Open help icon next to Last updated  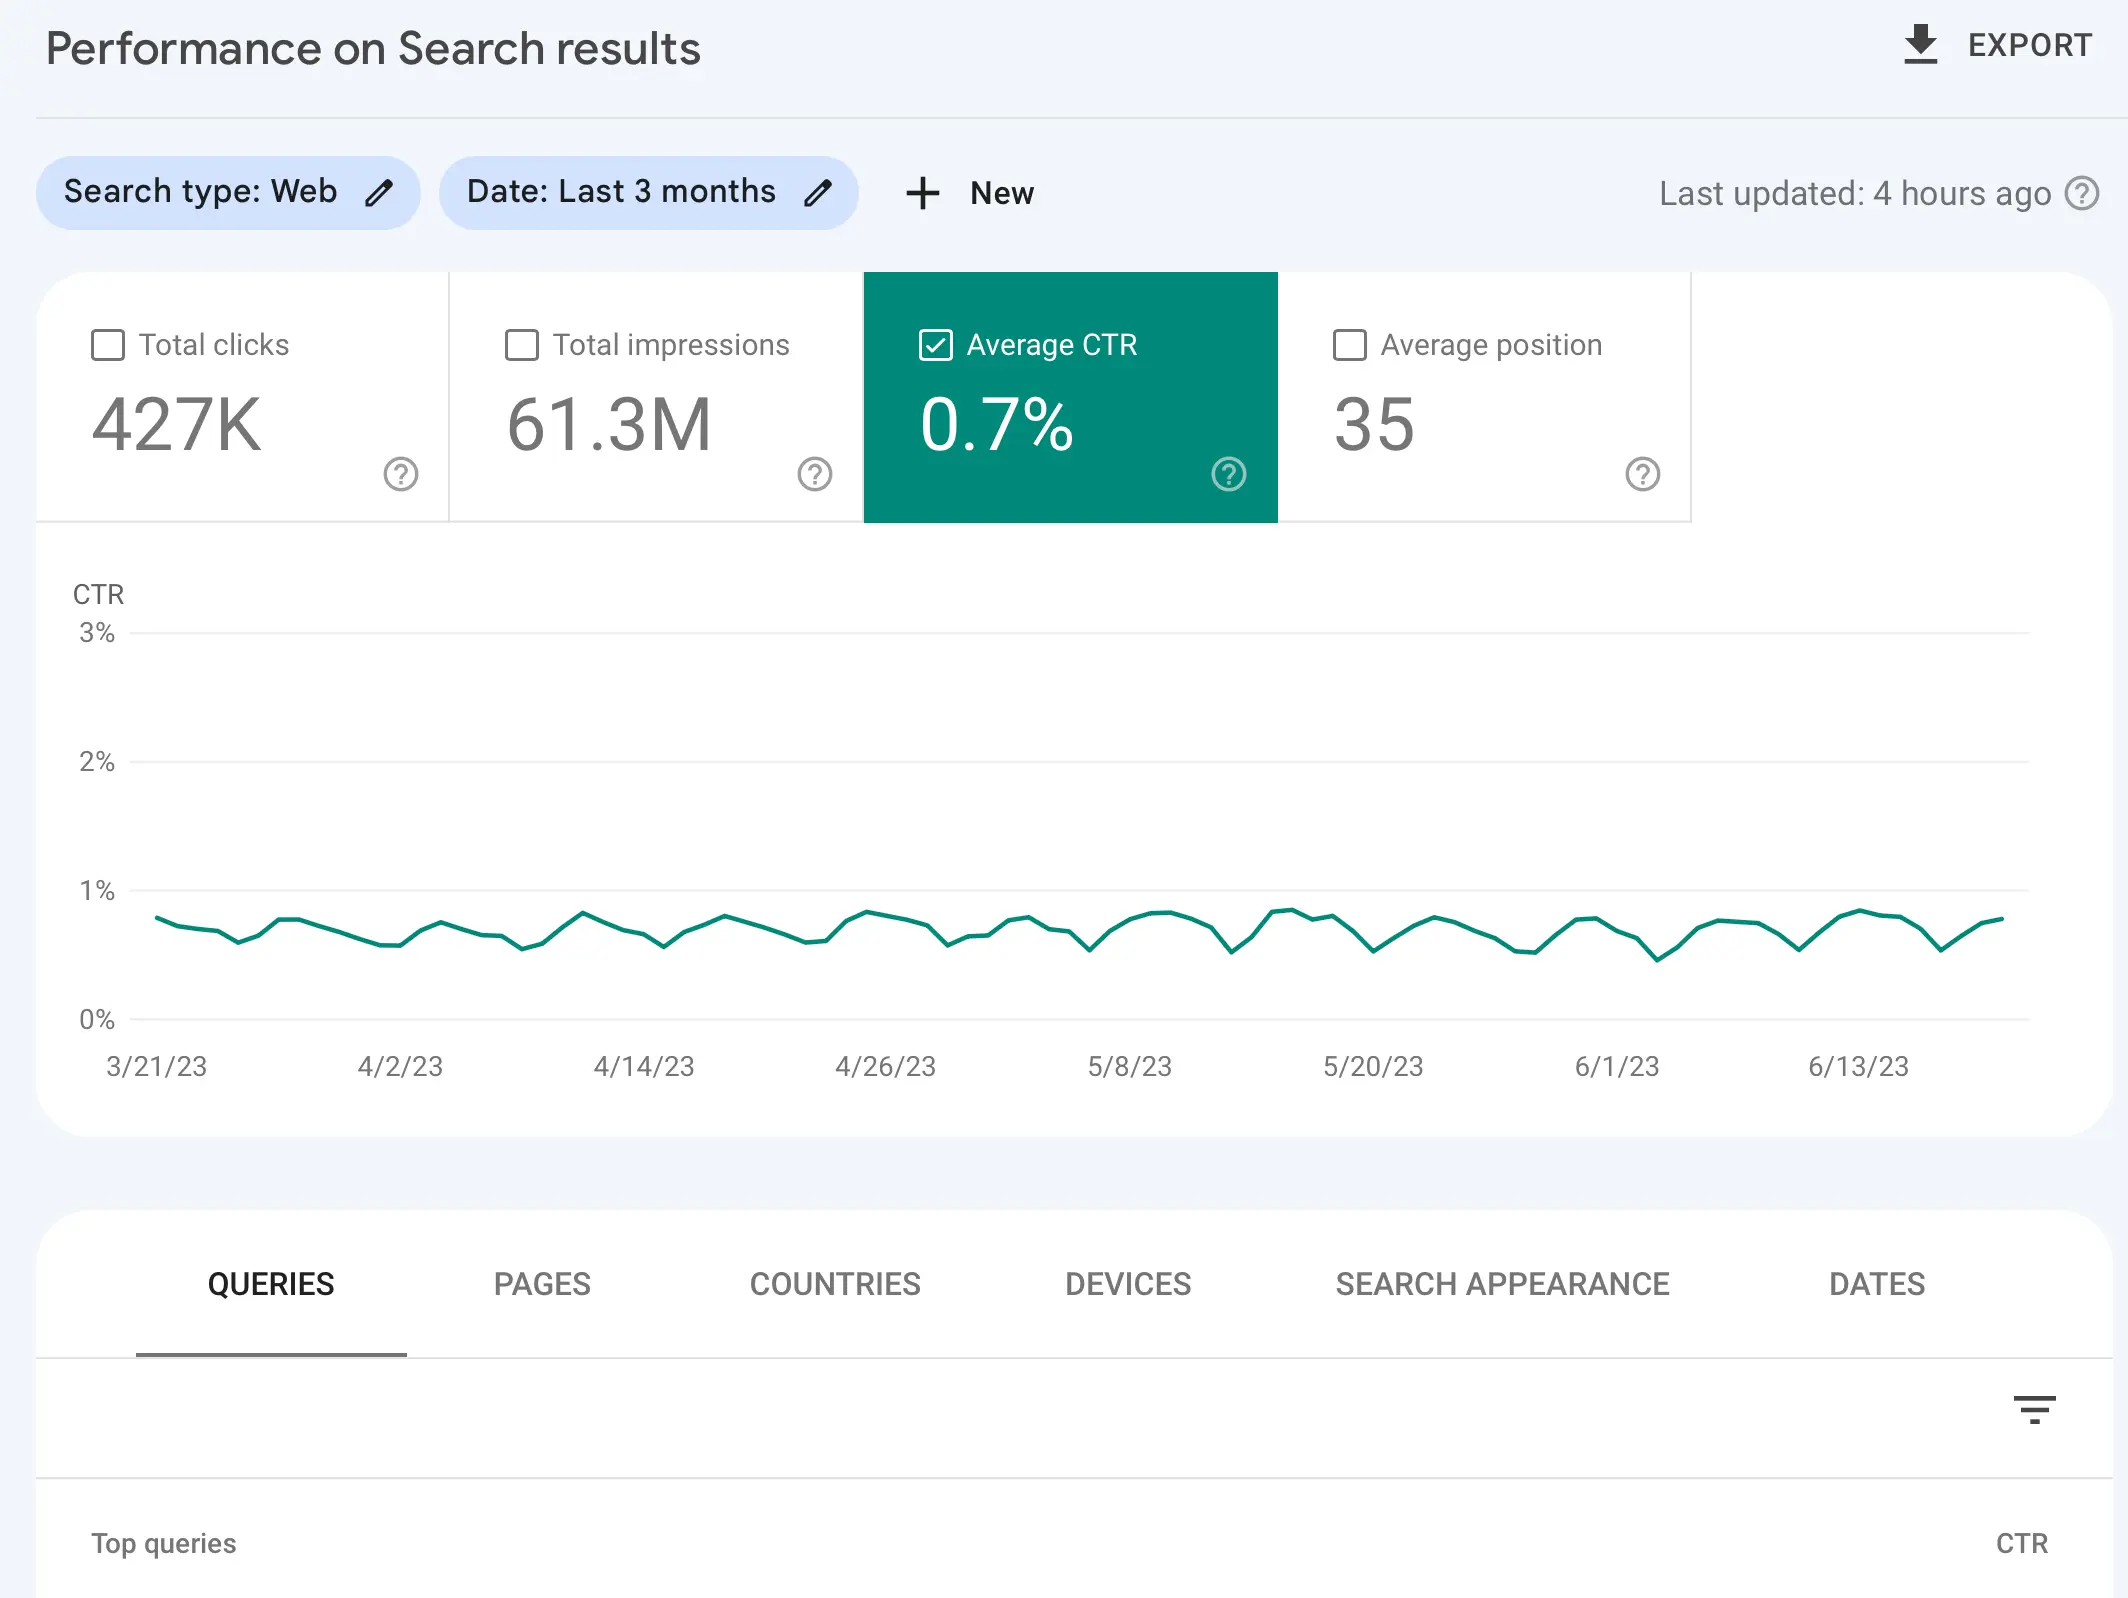[2082, 193]
